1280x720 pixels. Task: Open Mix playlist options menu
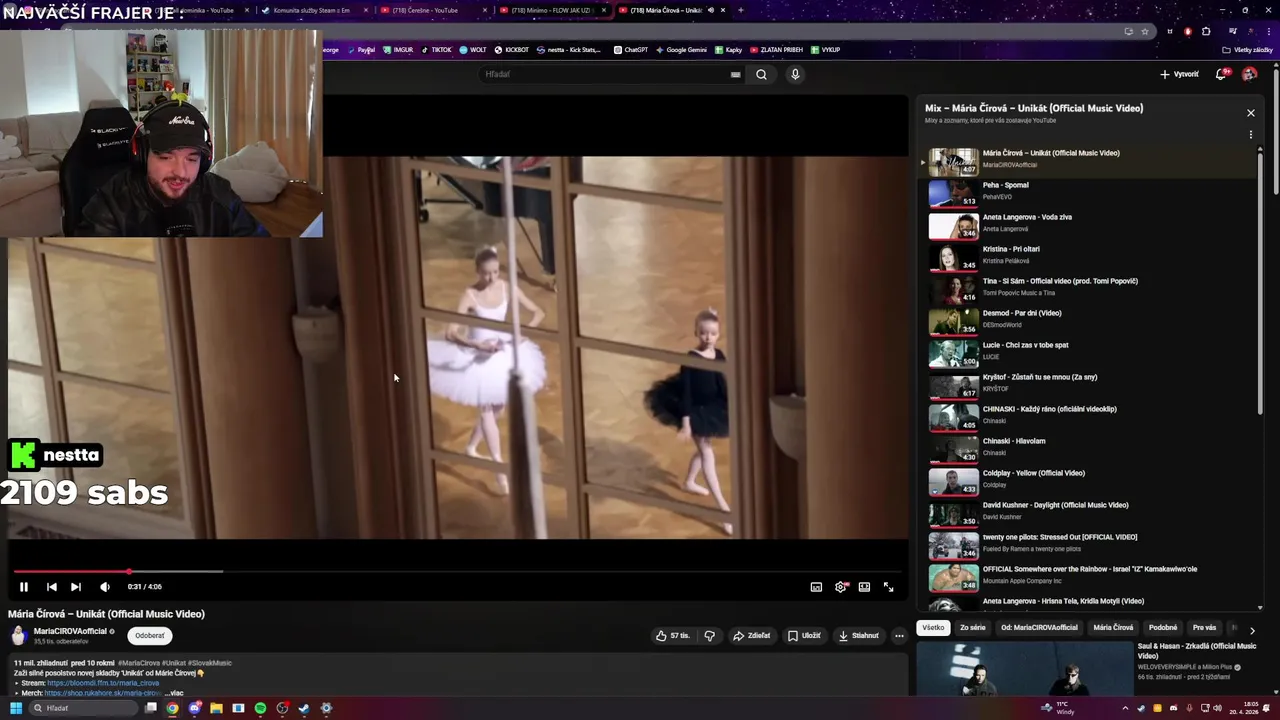[x=1250, y=135]
